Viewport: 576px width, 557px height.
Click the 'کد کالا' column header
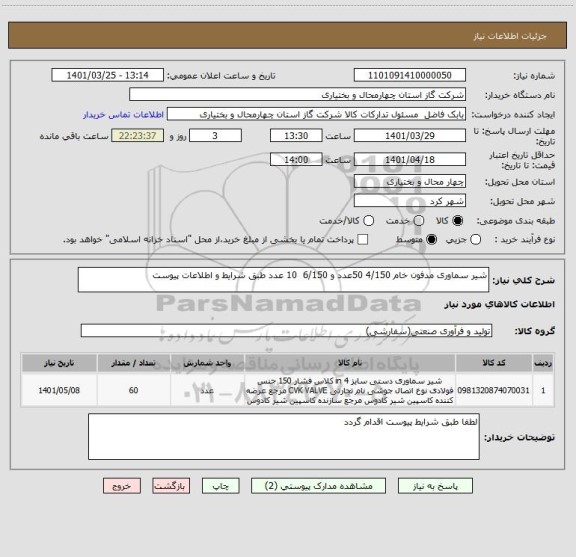coord(494,363)
